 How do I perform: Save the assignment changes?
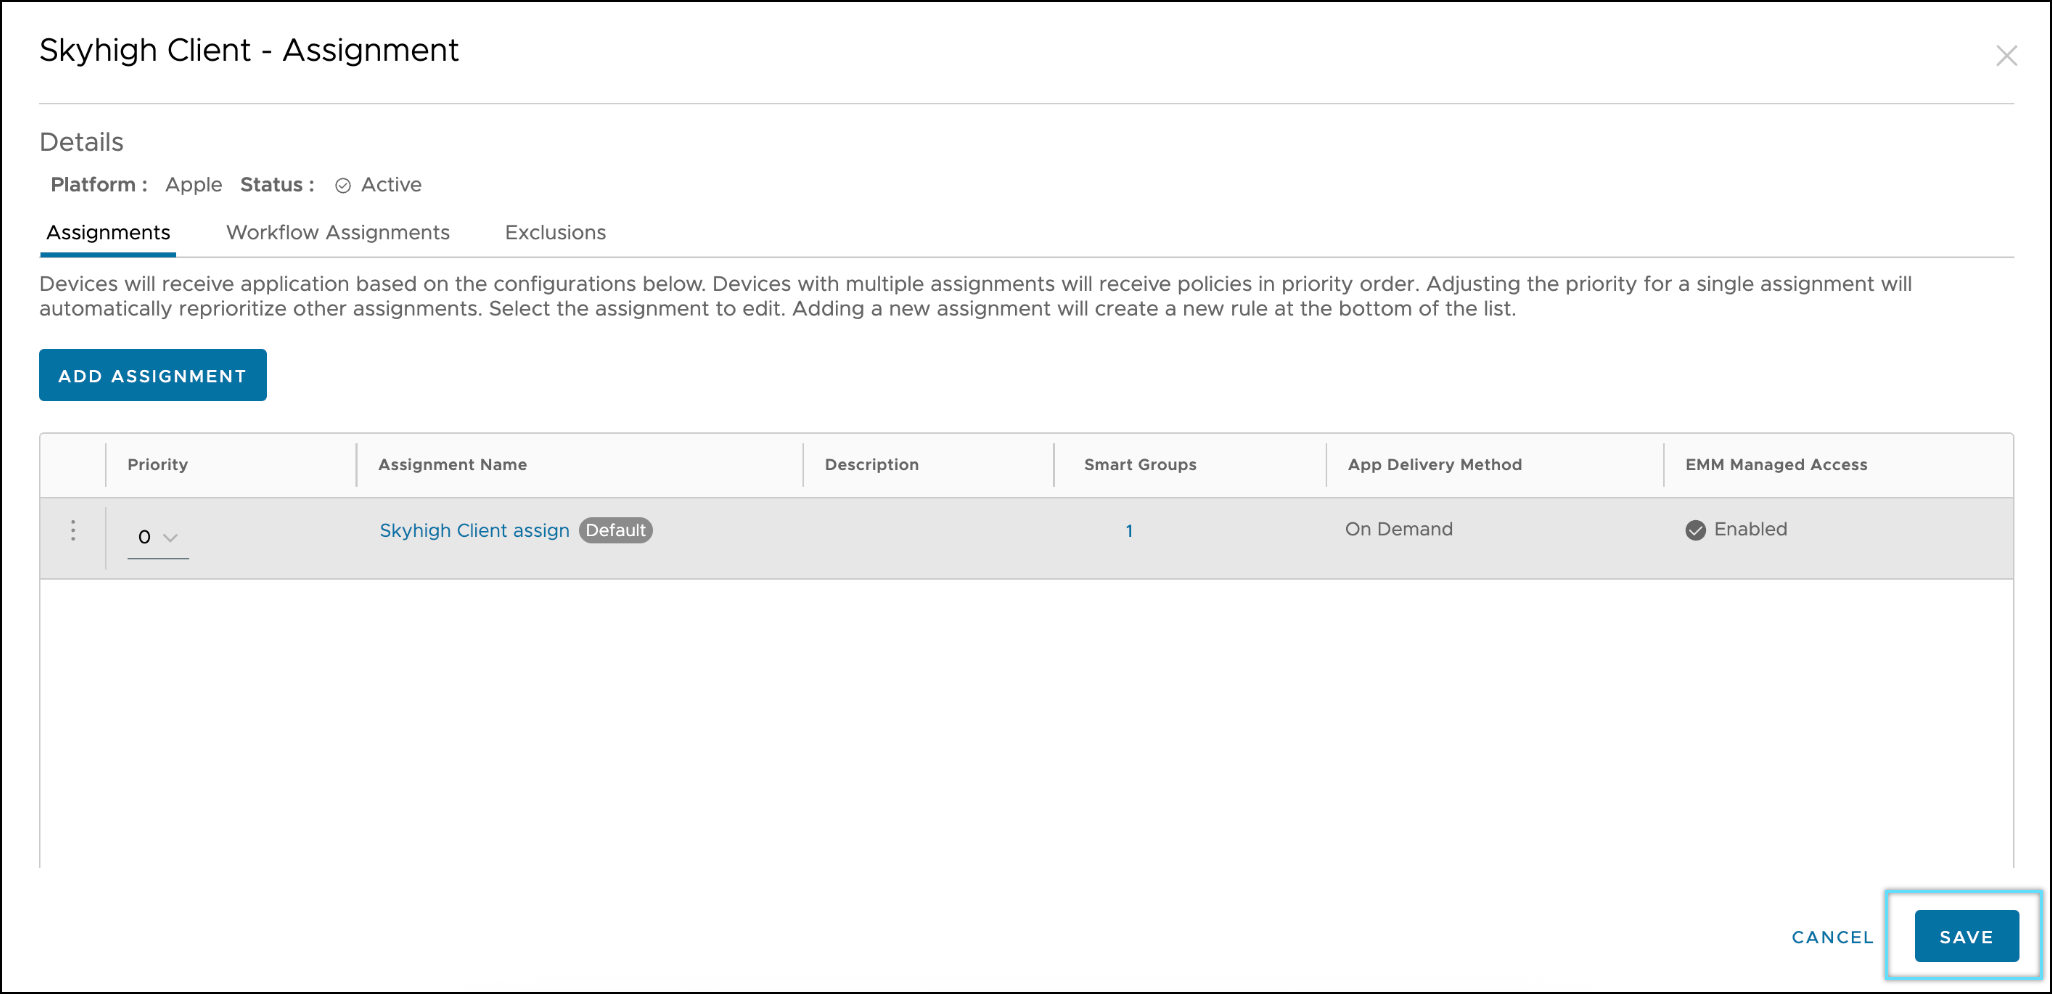tap(1966, 936)
